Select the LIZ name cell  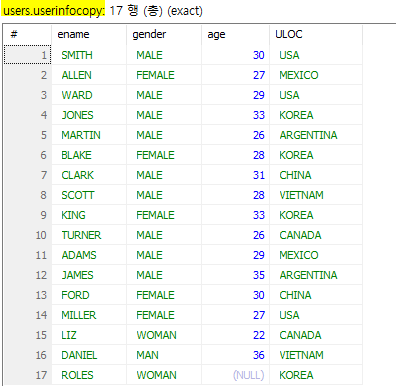tap(89, 335)
